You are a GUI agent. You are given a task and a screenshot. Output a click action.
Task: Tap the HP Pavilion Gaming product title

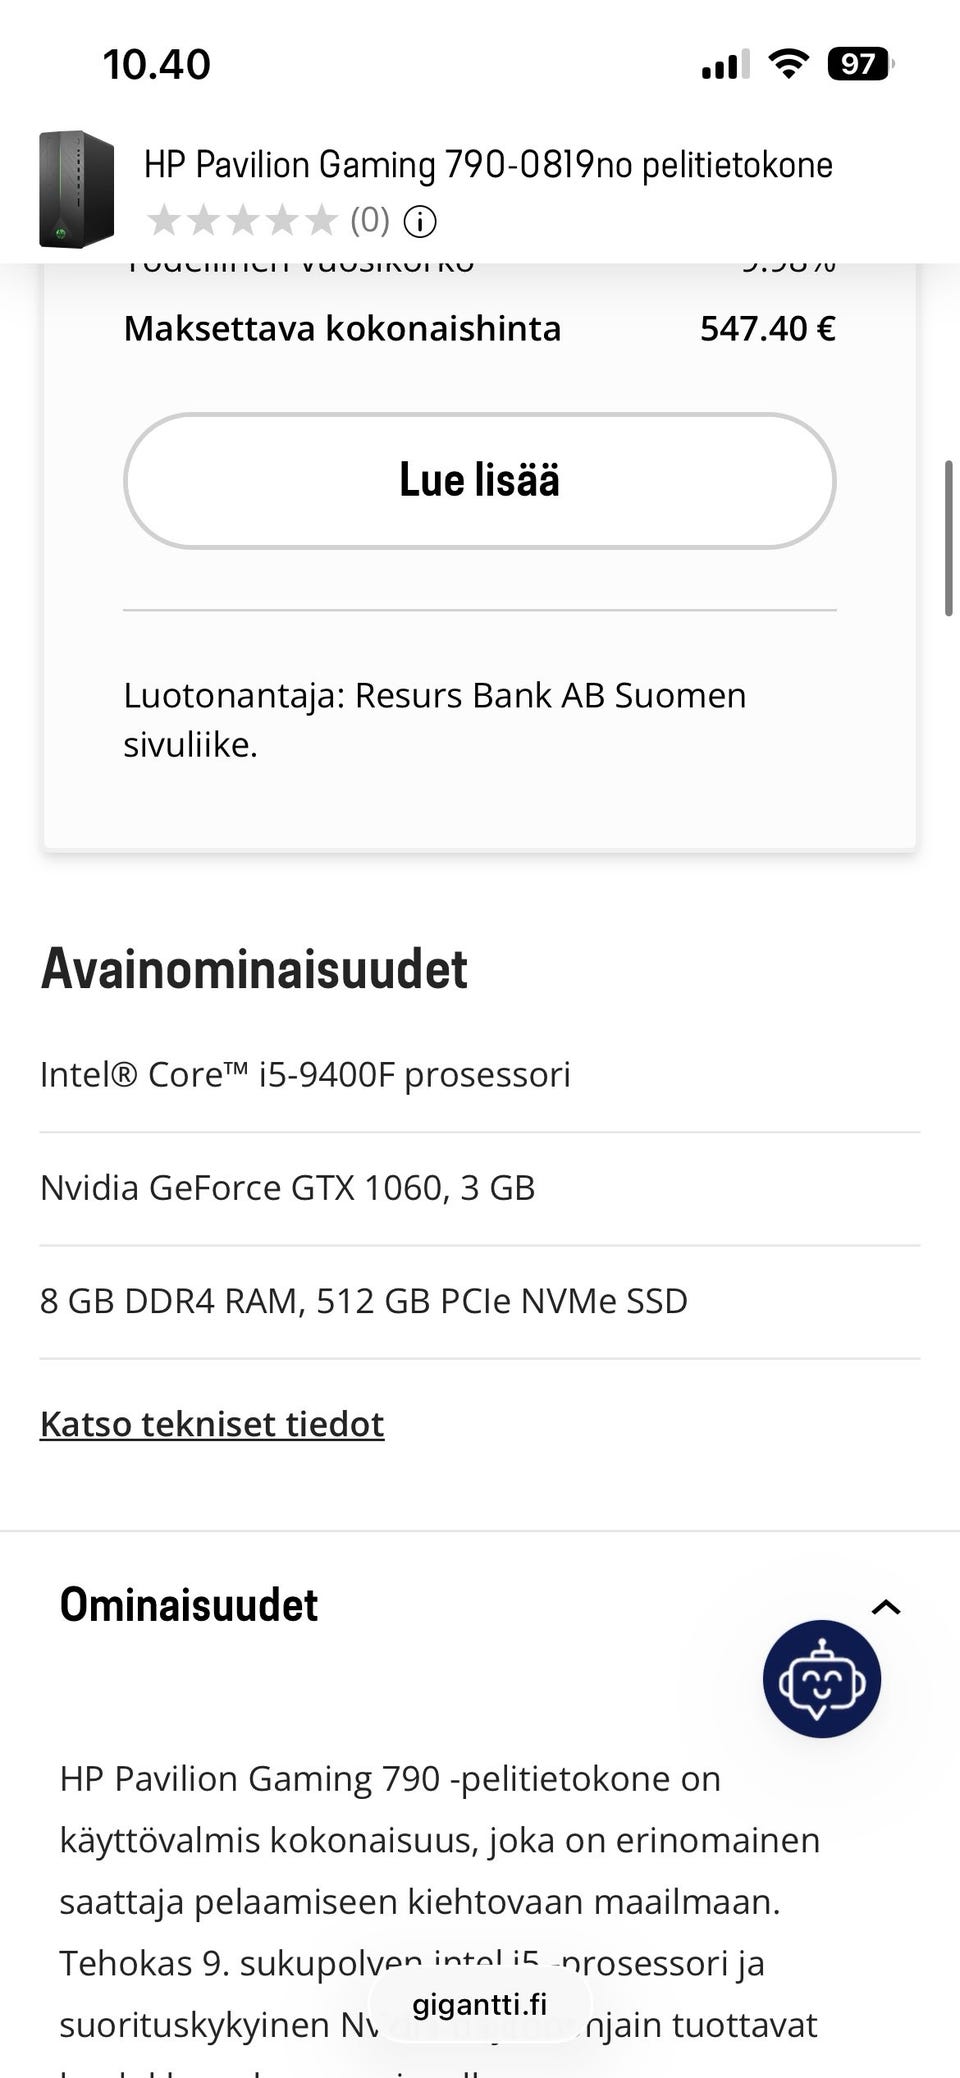pos(488,165)
